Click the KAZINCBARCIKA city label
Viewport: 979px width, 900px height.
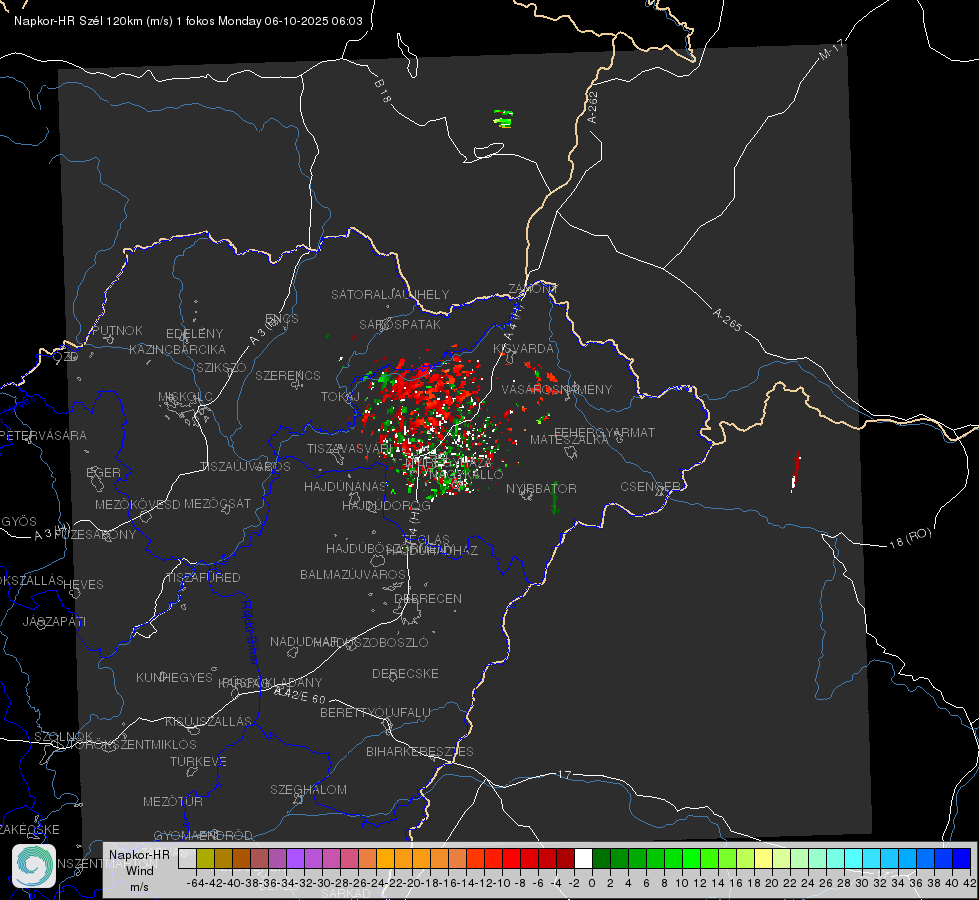click(x=177, y=349)
